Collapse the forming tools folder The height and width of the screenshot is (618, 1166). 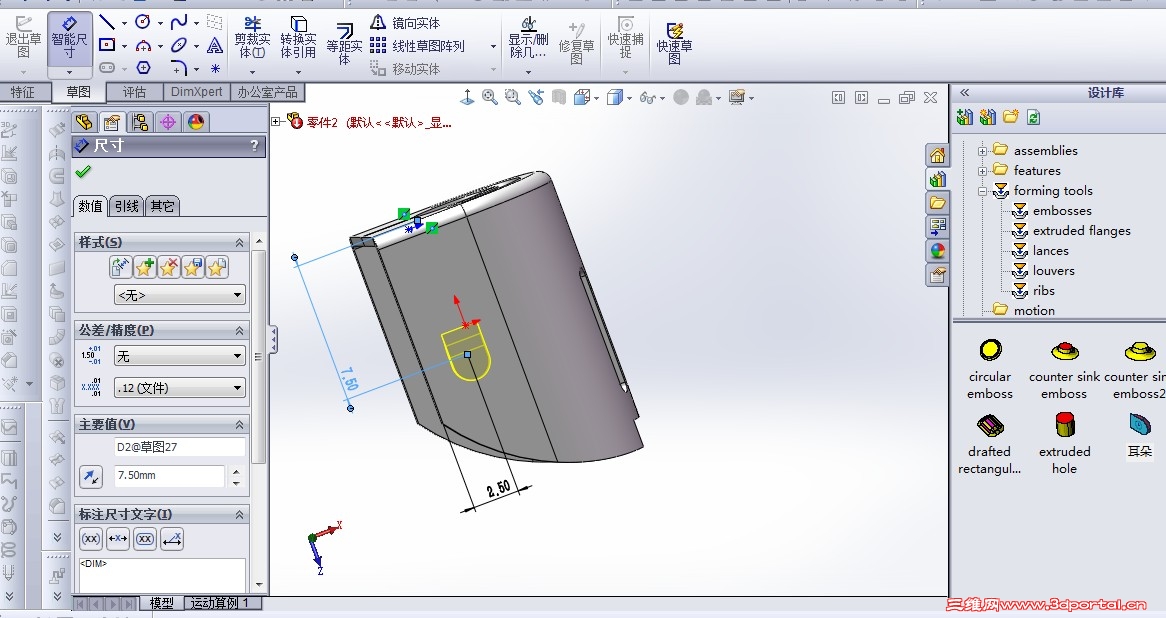982,191
